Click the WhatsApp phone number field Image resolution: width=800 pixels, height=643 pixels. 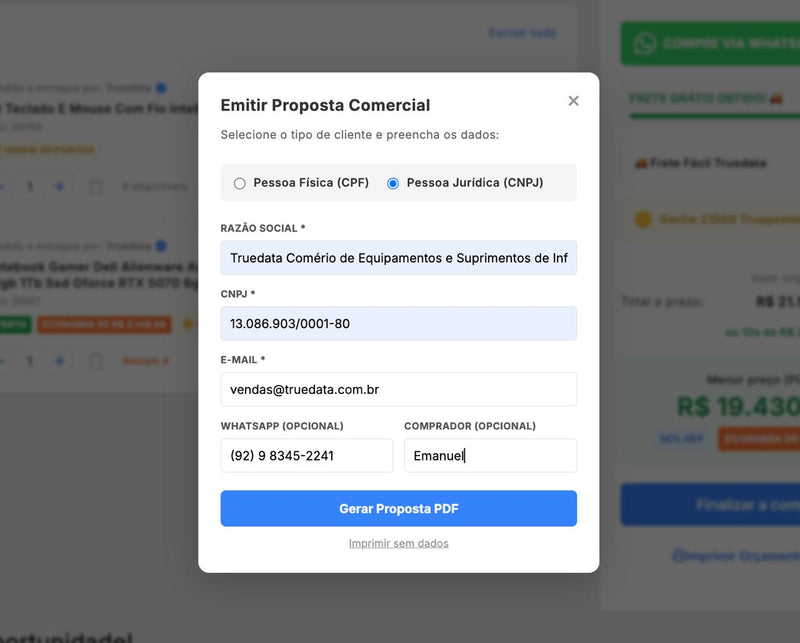coord(306,456)
